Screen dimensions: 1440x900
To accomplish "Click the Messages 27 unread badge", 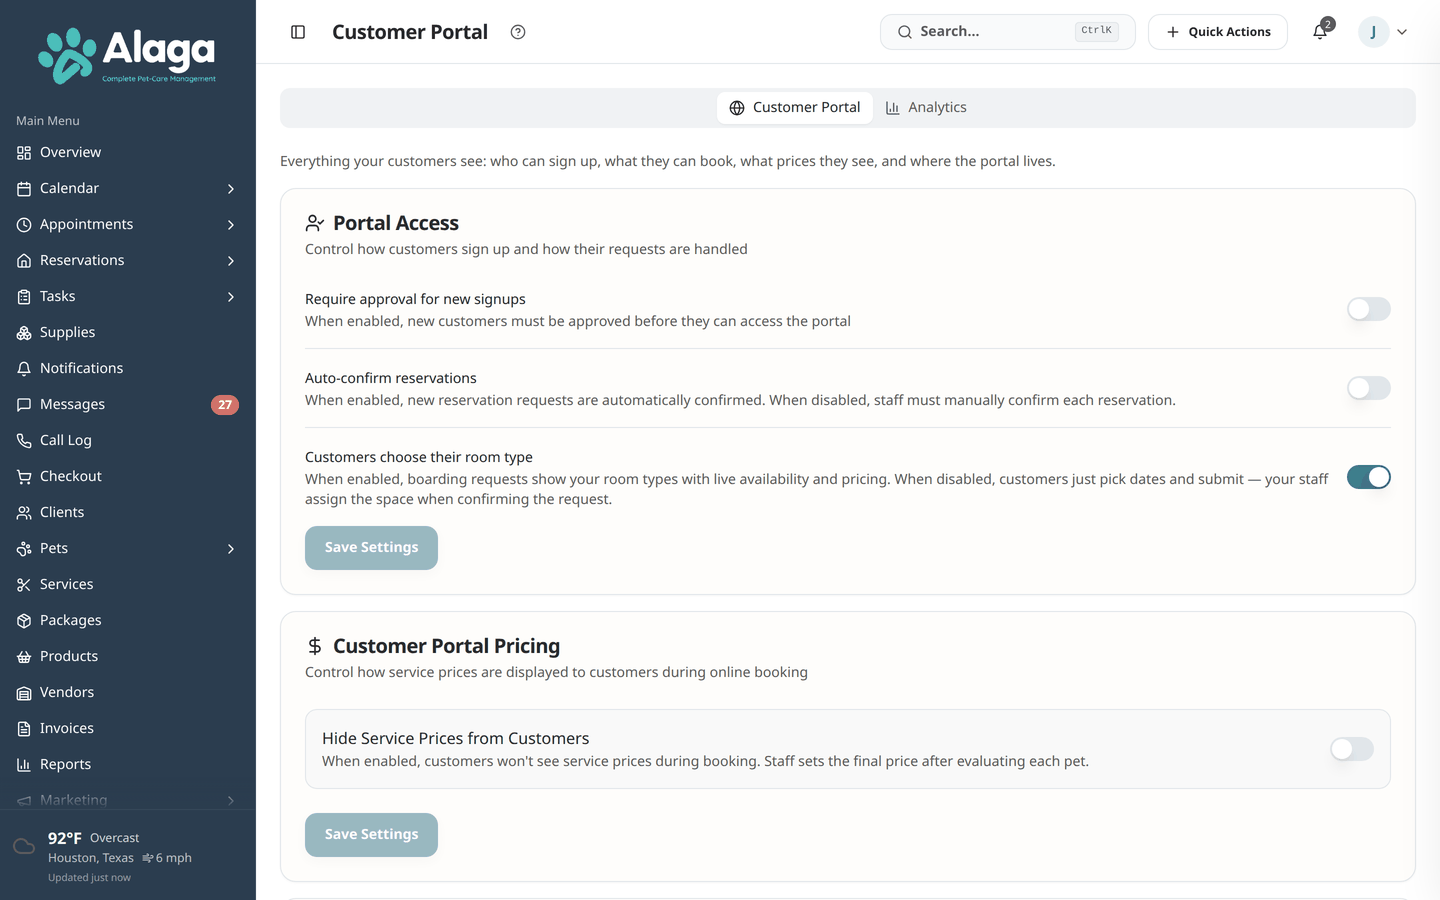I will click(225, 405).
